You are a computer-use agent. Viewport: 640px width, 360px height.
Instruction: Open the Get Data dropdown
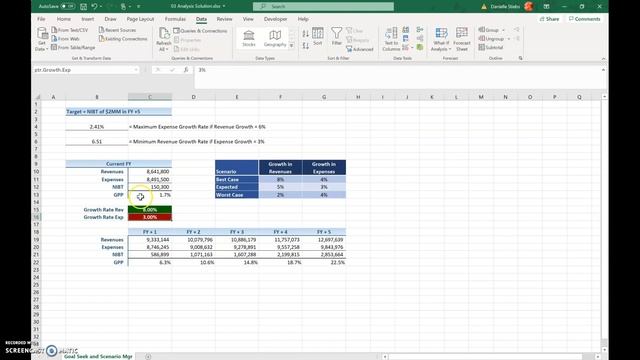point(42,39)
